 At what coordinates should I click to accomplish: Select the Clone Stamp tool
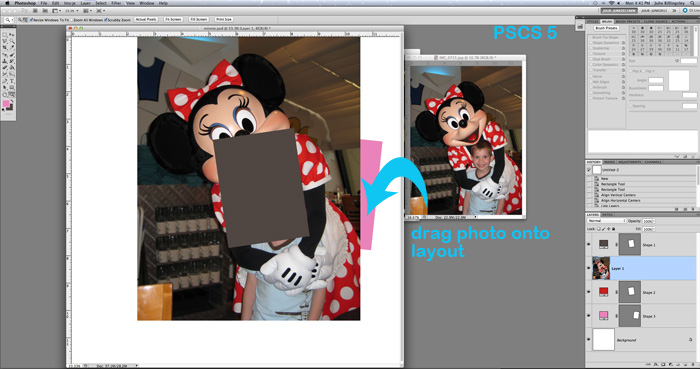tap(4, 61)
